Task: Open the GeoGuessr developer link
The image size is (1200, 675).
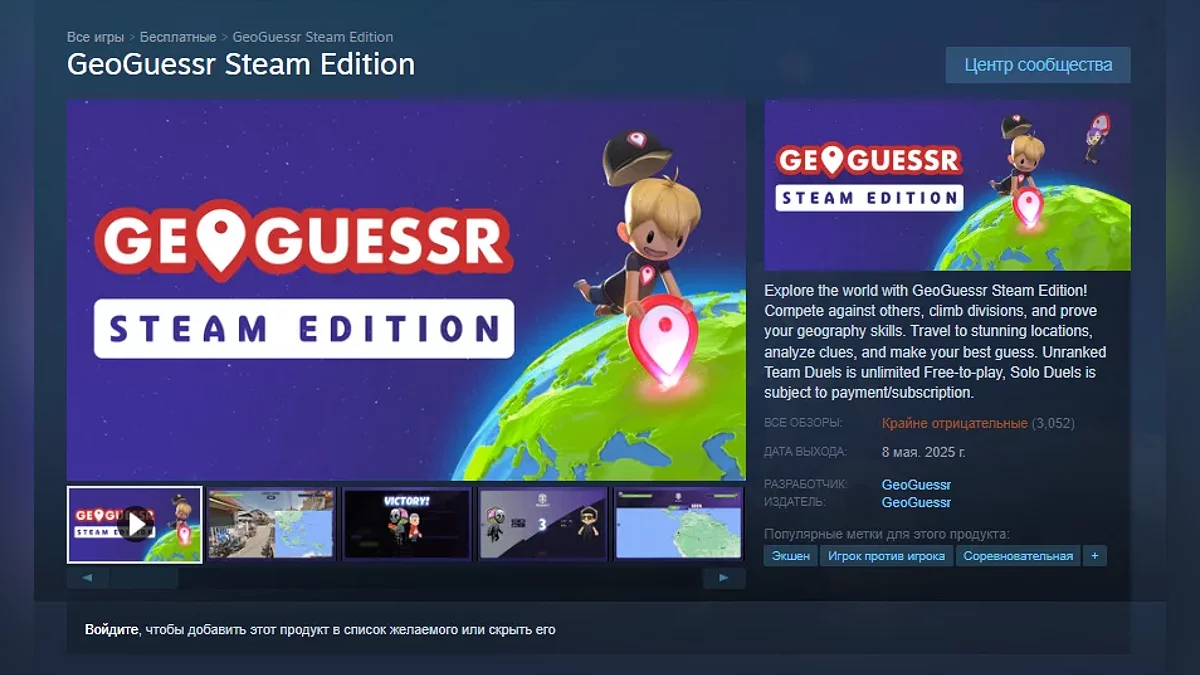Action: coord(916,485)
